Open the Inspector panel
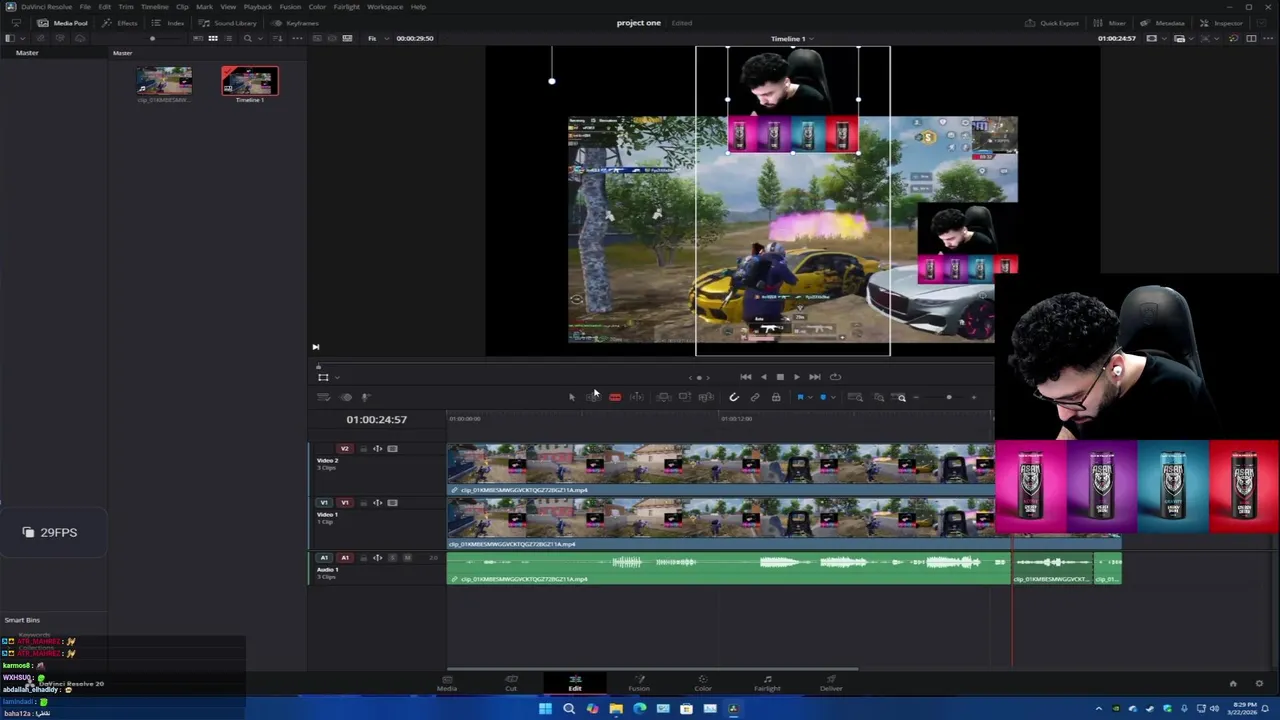This screenshot has height=720, width=1280. pos(1222,23)
